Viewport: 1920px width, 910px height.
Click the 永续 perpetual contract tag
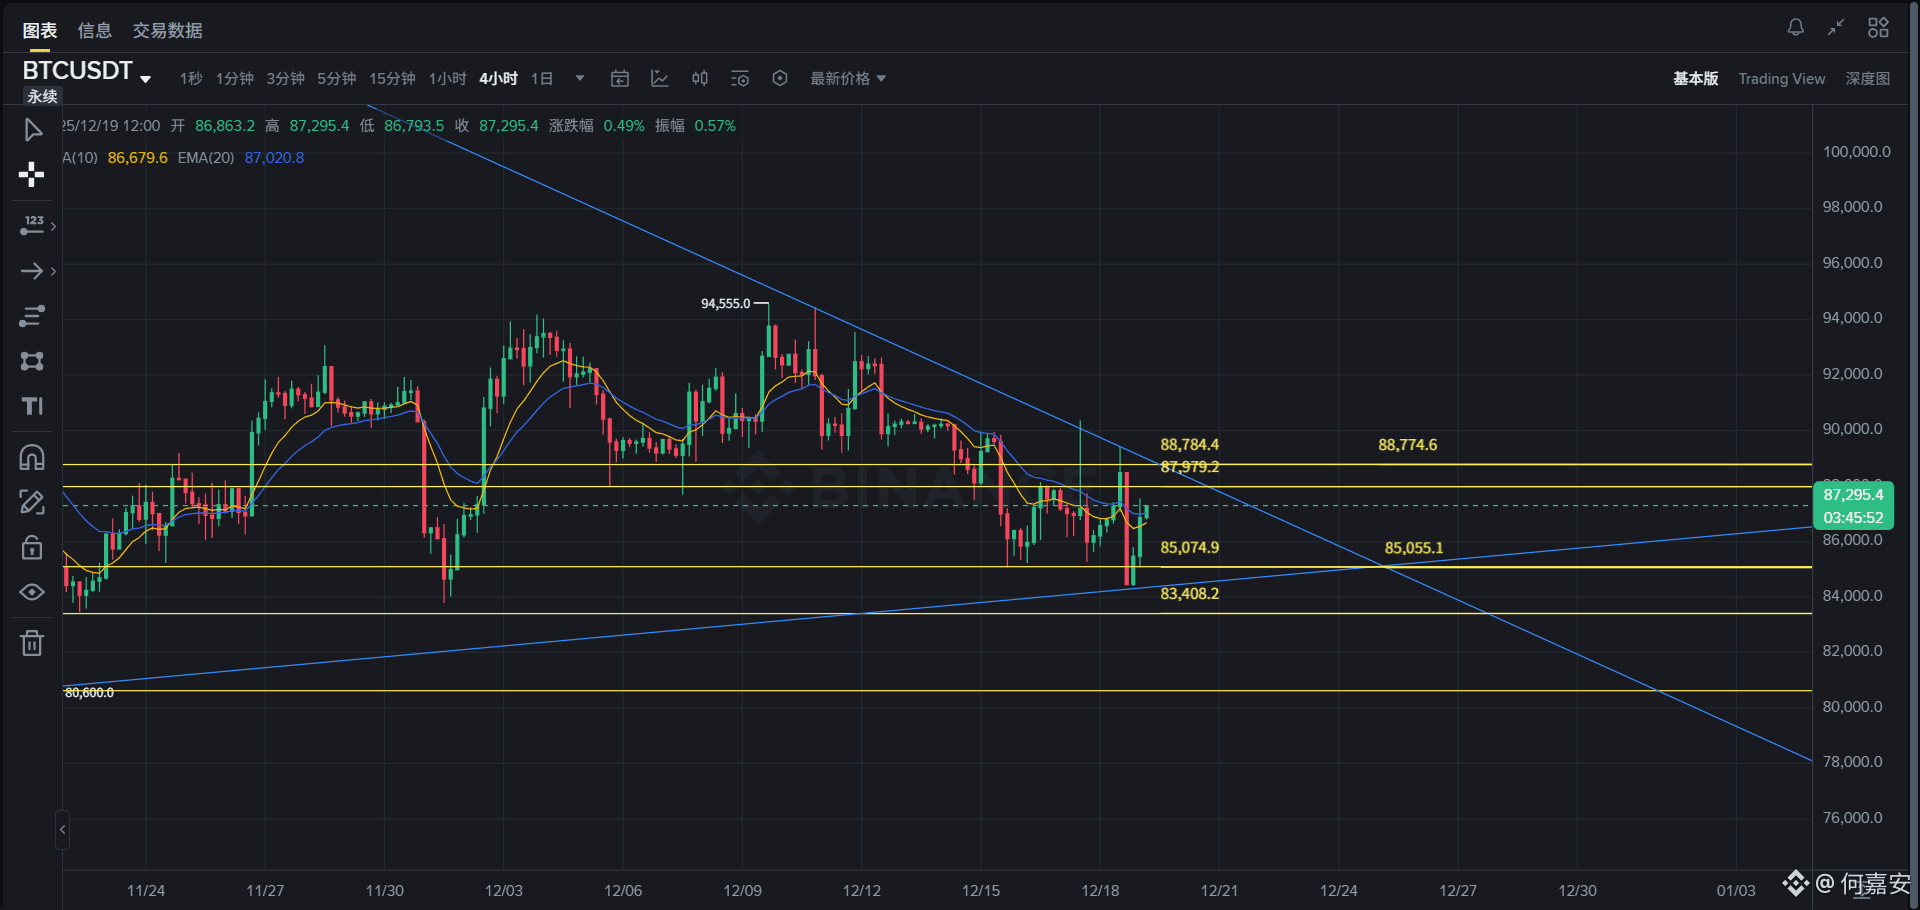tap(42, 96)
